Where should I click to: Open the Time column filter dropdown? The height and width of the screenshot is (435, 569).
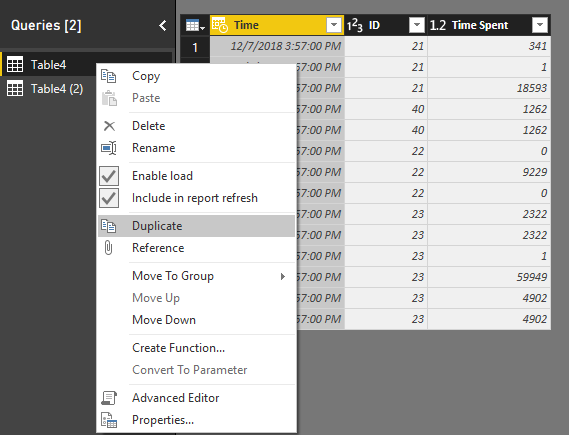(333, 25)
